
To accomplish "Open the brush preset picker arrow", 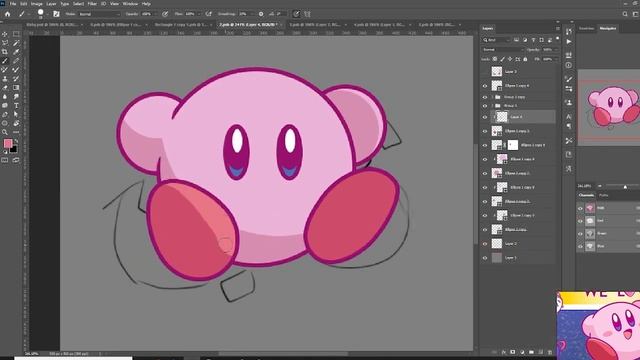I will point(47,14).
